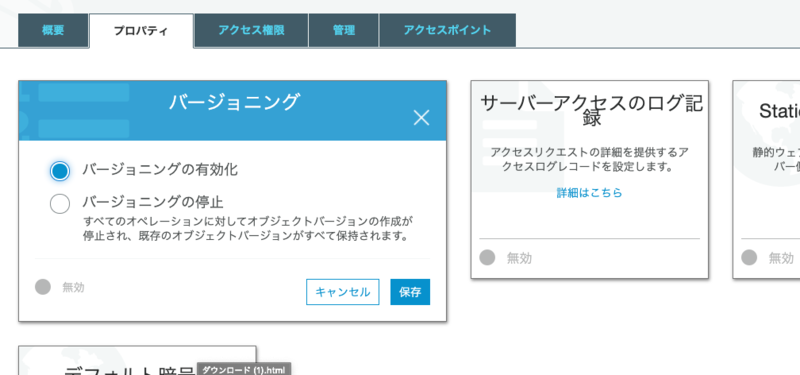This screenshot has width=800, height=375.
Task: Switch to the 概要 tab
Action: [x=53, y=31]
